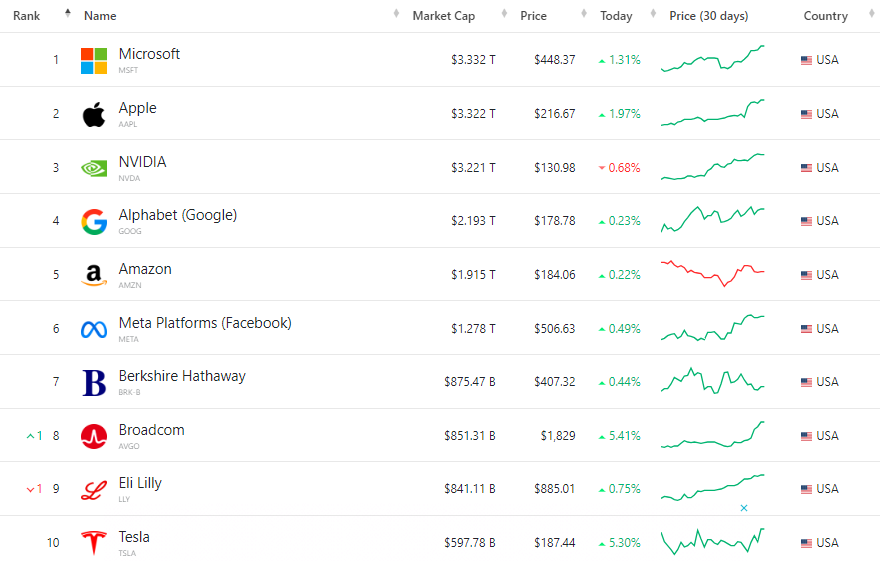
Task: Click the green up triangle beside 5.41%
Action: point(602,437)
